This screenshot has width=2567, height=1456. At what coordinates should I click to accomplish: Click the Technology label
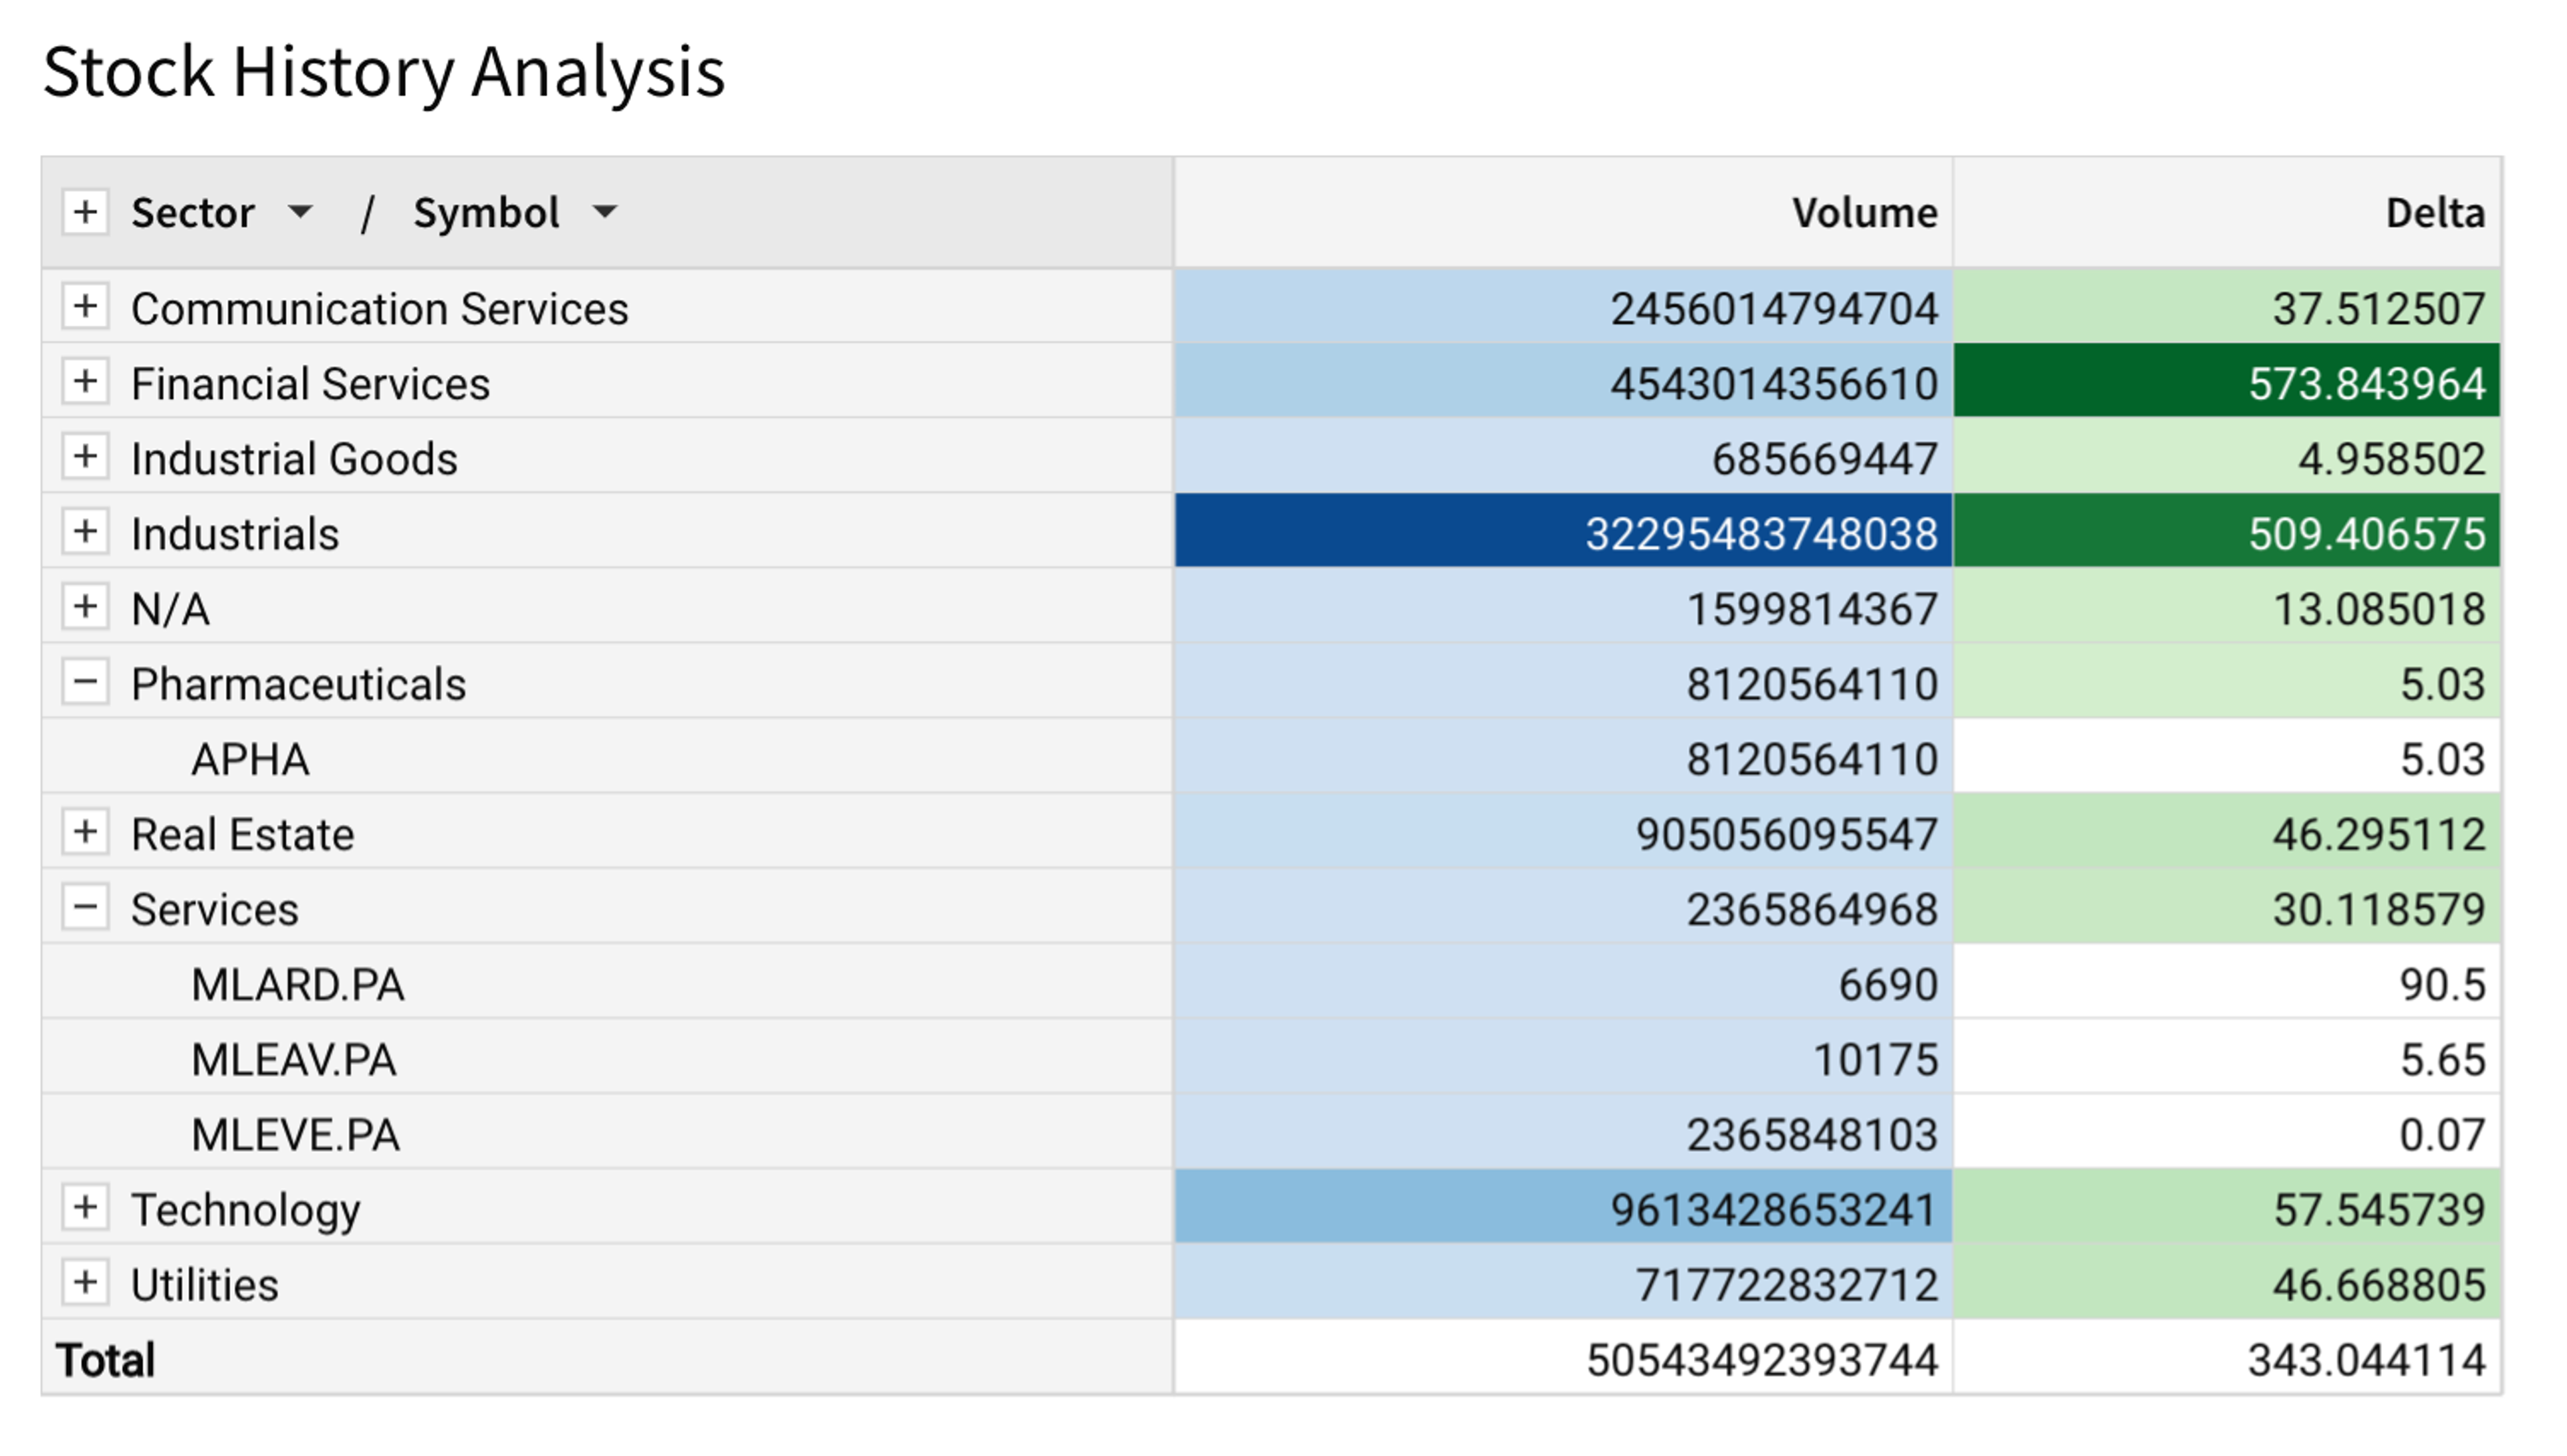246,1211
